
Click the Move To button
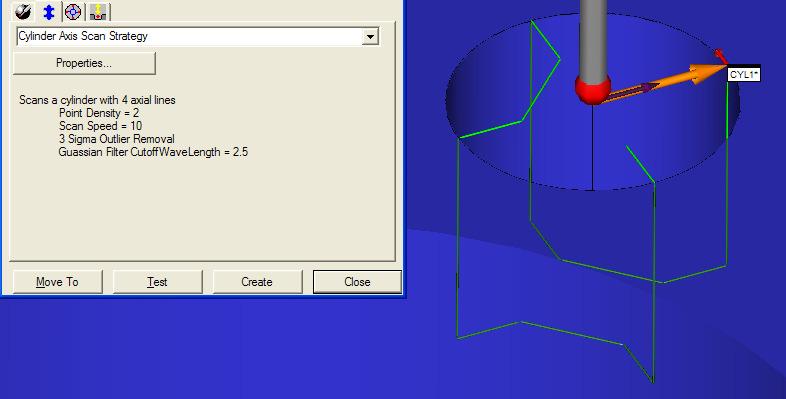click(57, 282)
